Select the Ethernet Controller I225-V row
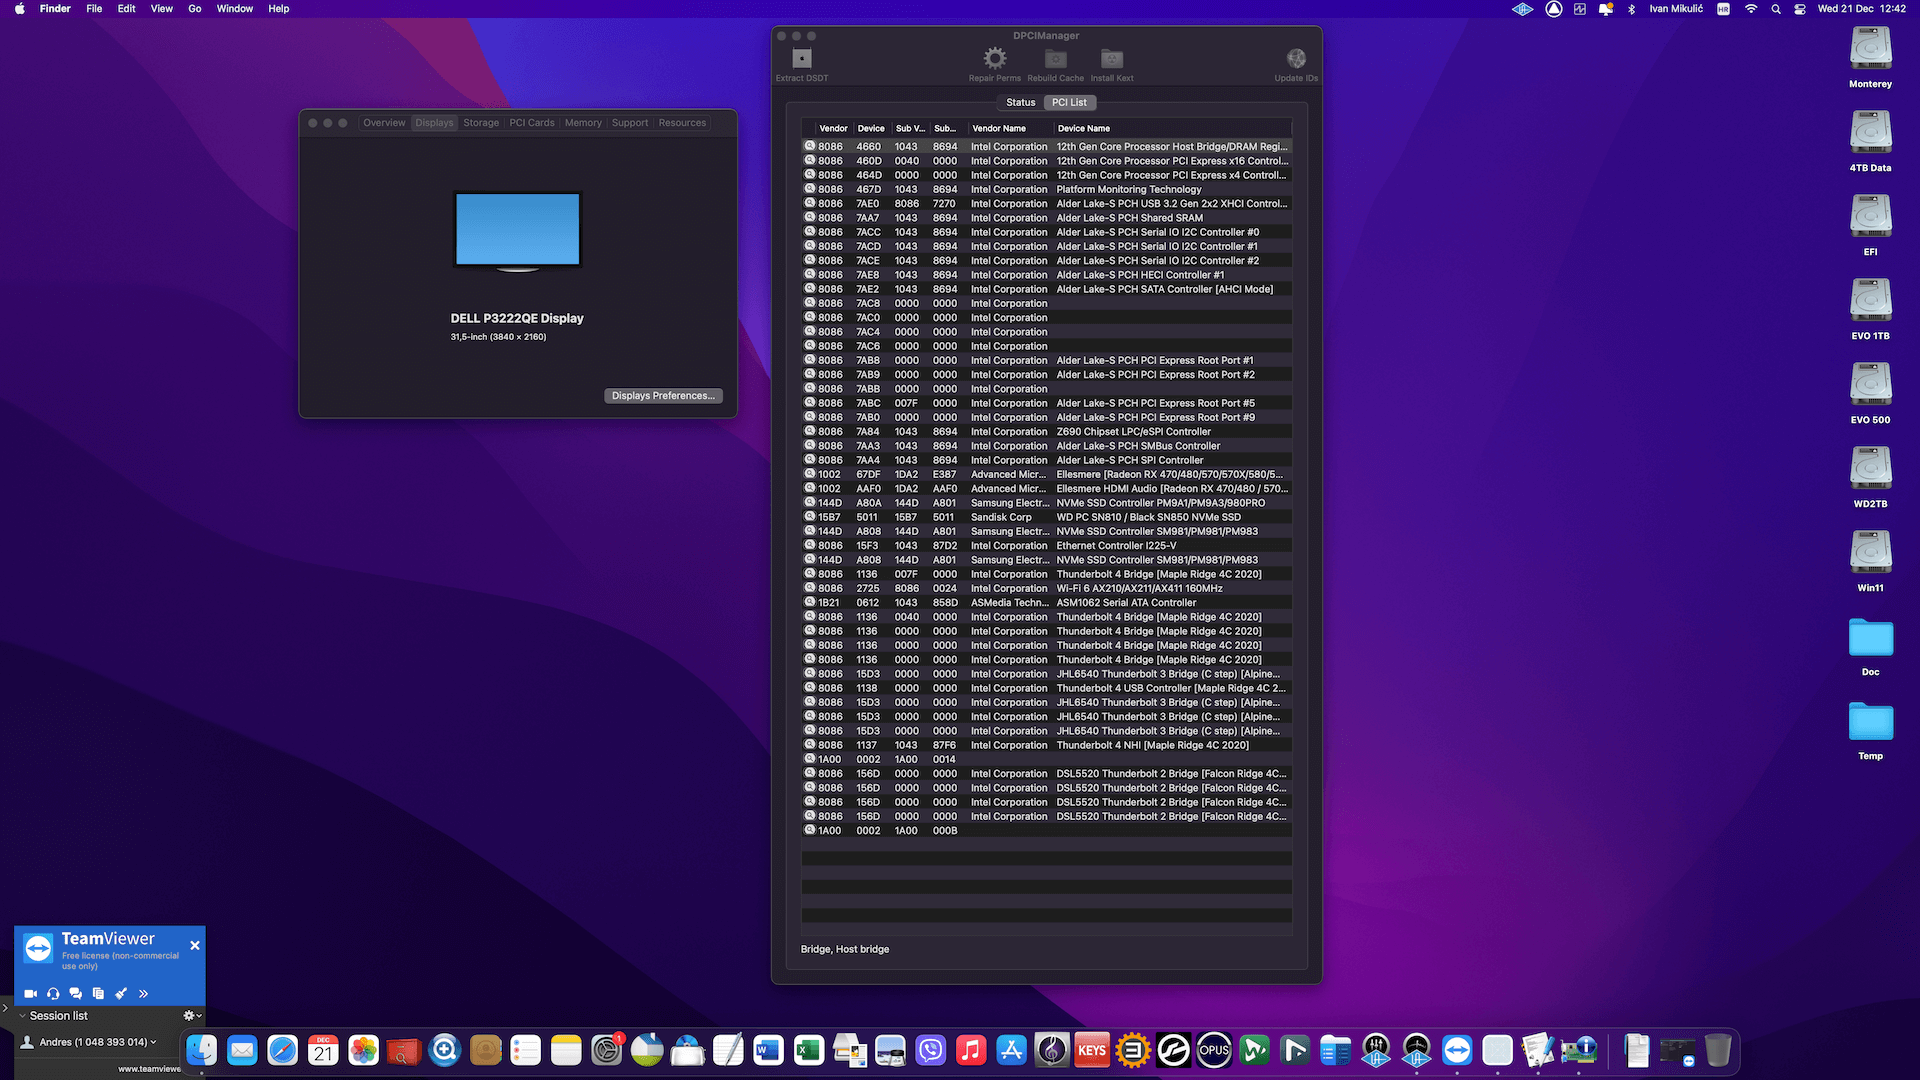This screenshot has height=1080, width=1920. point(1116,546)
